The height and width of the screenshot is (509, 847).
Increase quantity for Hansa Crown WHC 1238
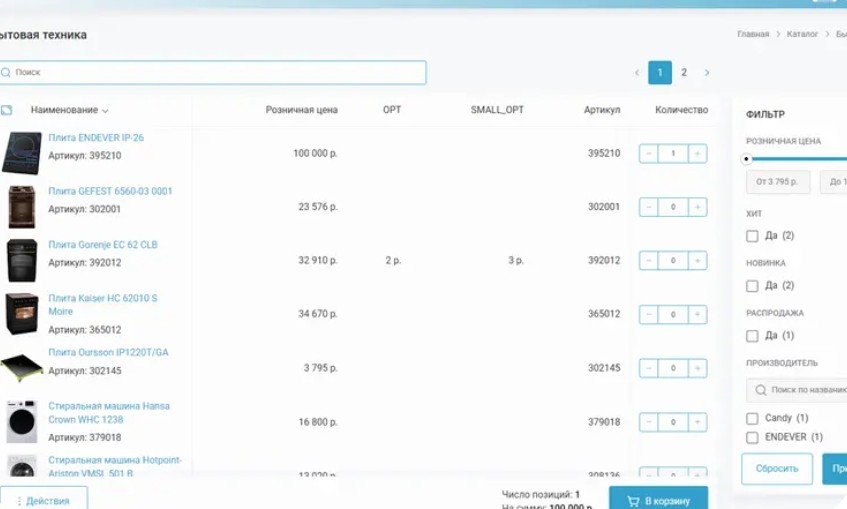[697, 422]
